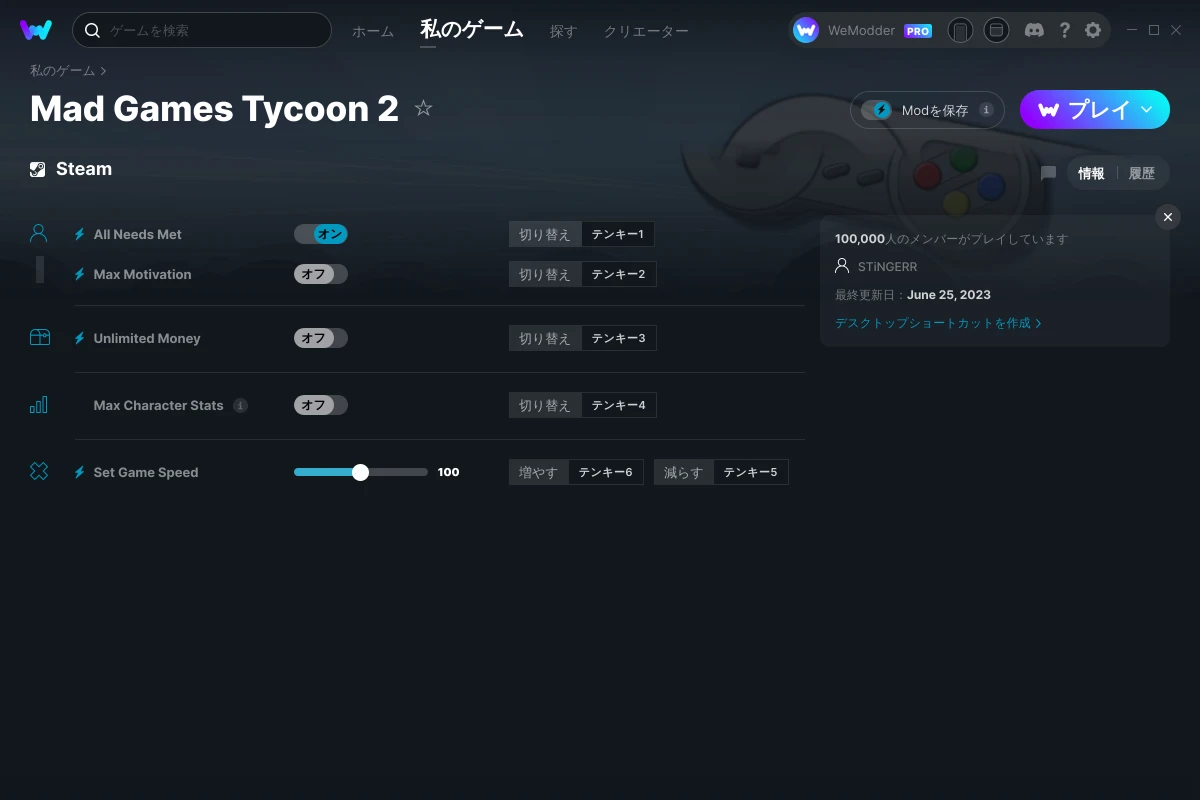Click info icon next to Max Character Stats
1200x800 pixels.
240,405
